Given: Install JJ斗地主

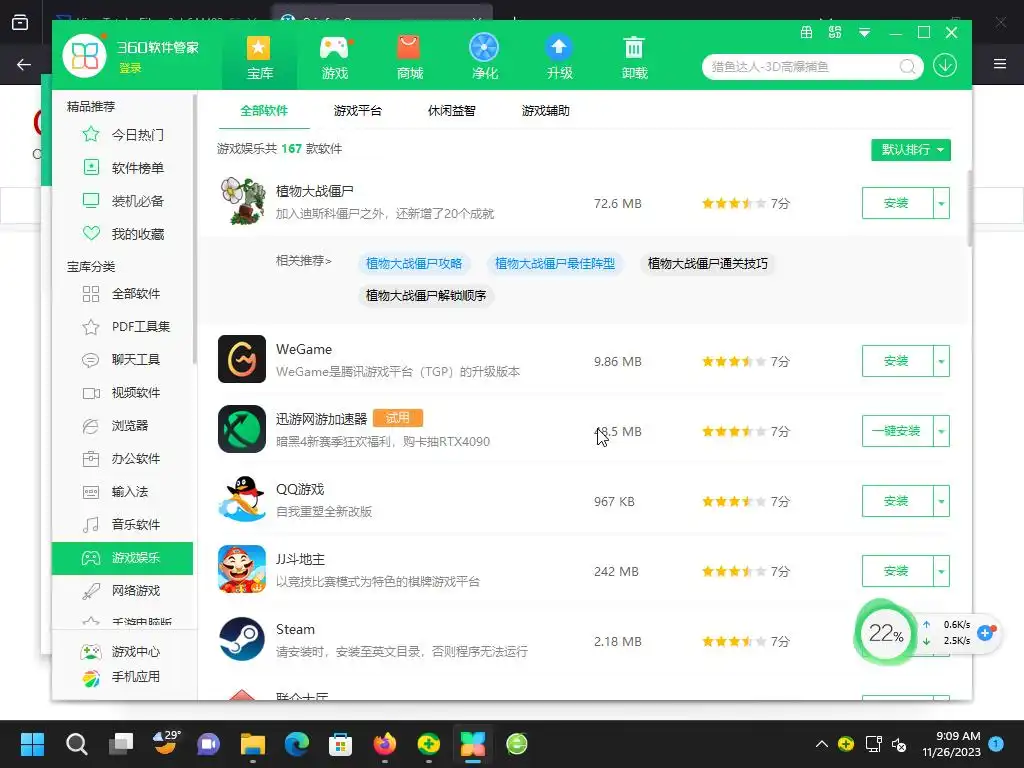Looking at the screenshot, I should point(897,571).
